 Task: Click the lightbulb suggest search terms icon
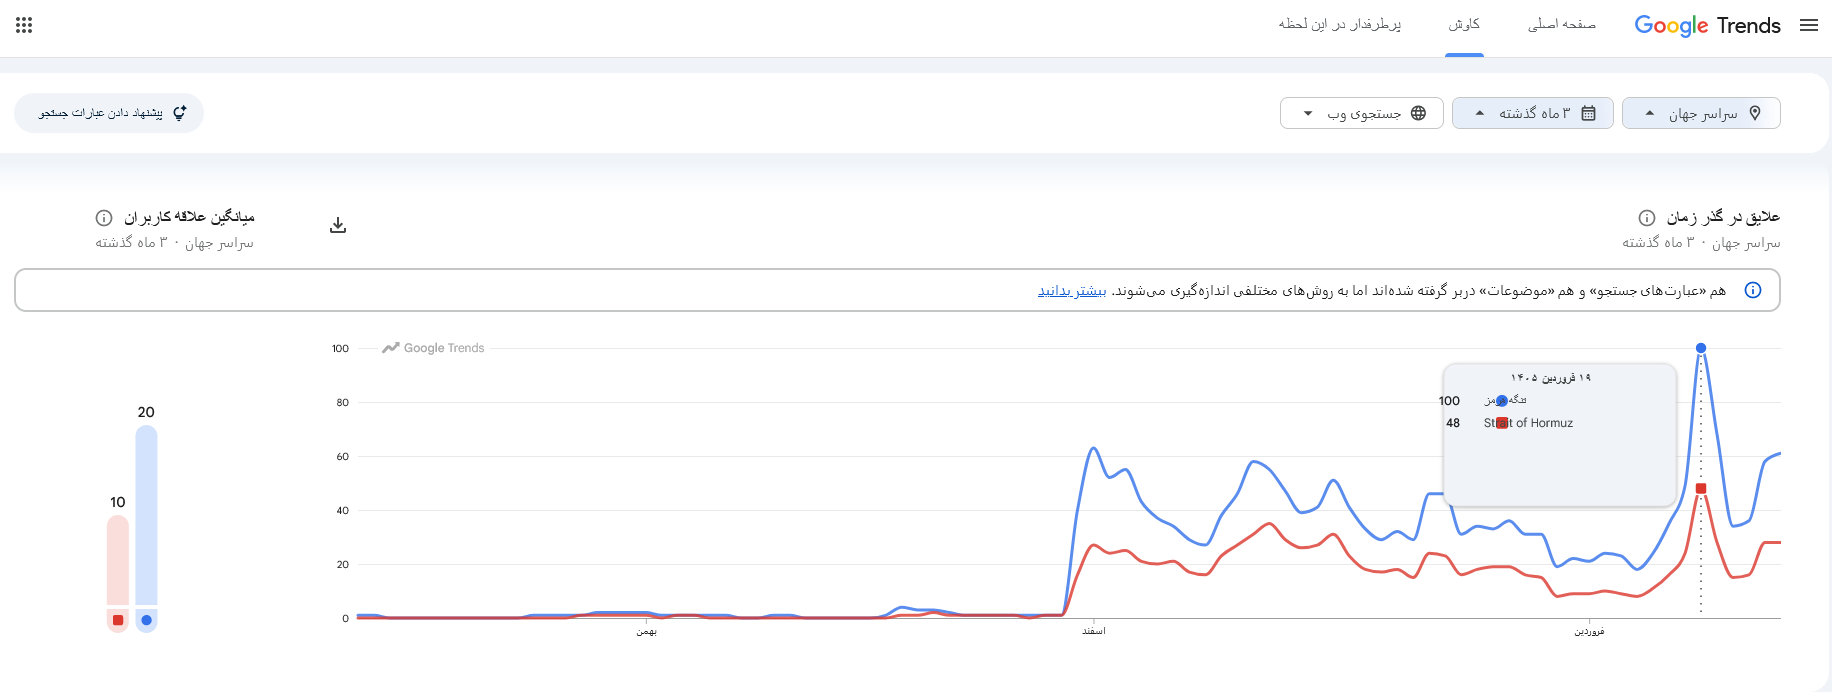(x=180, y=113)
